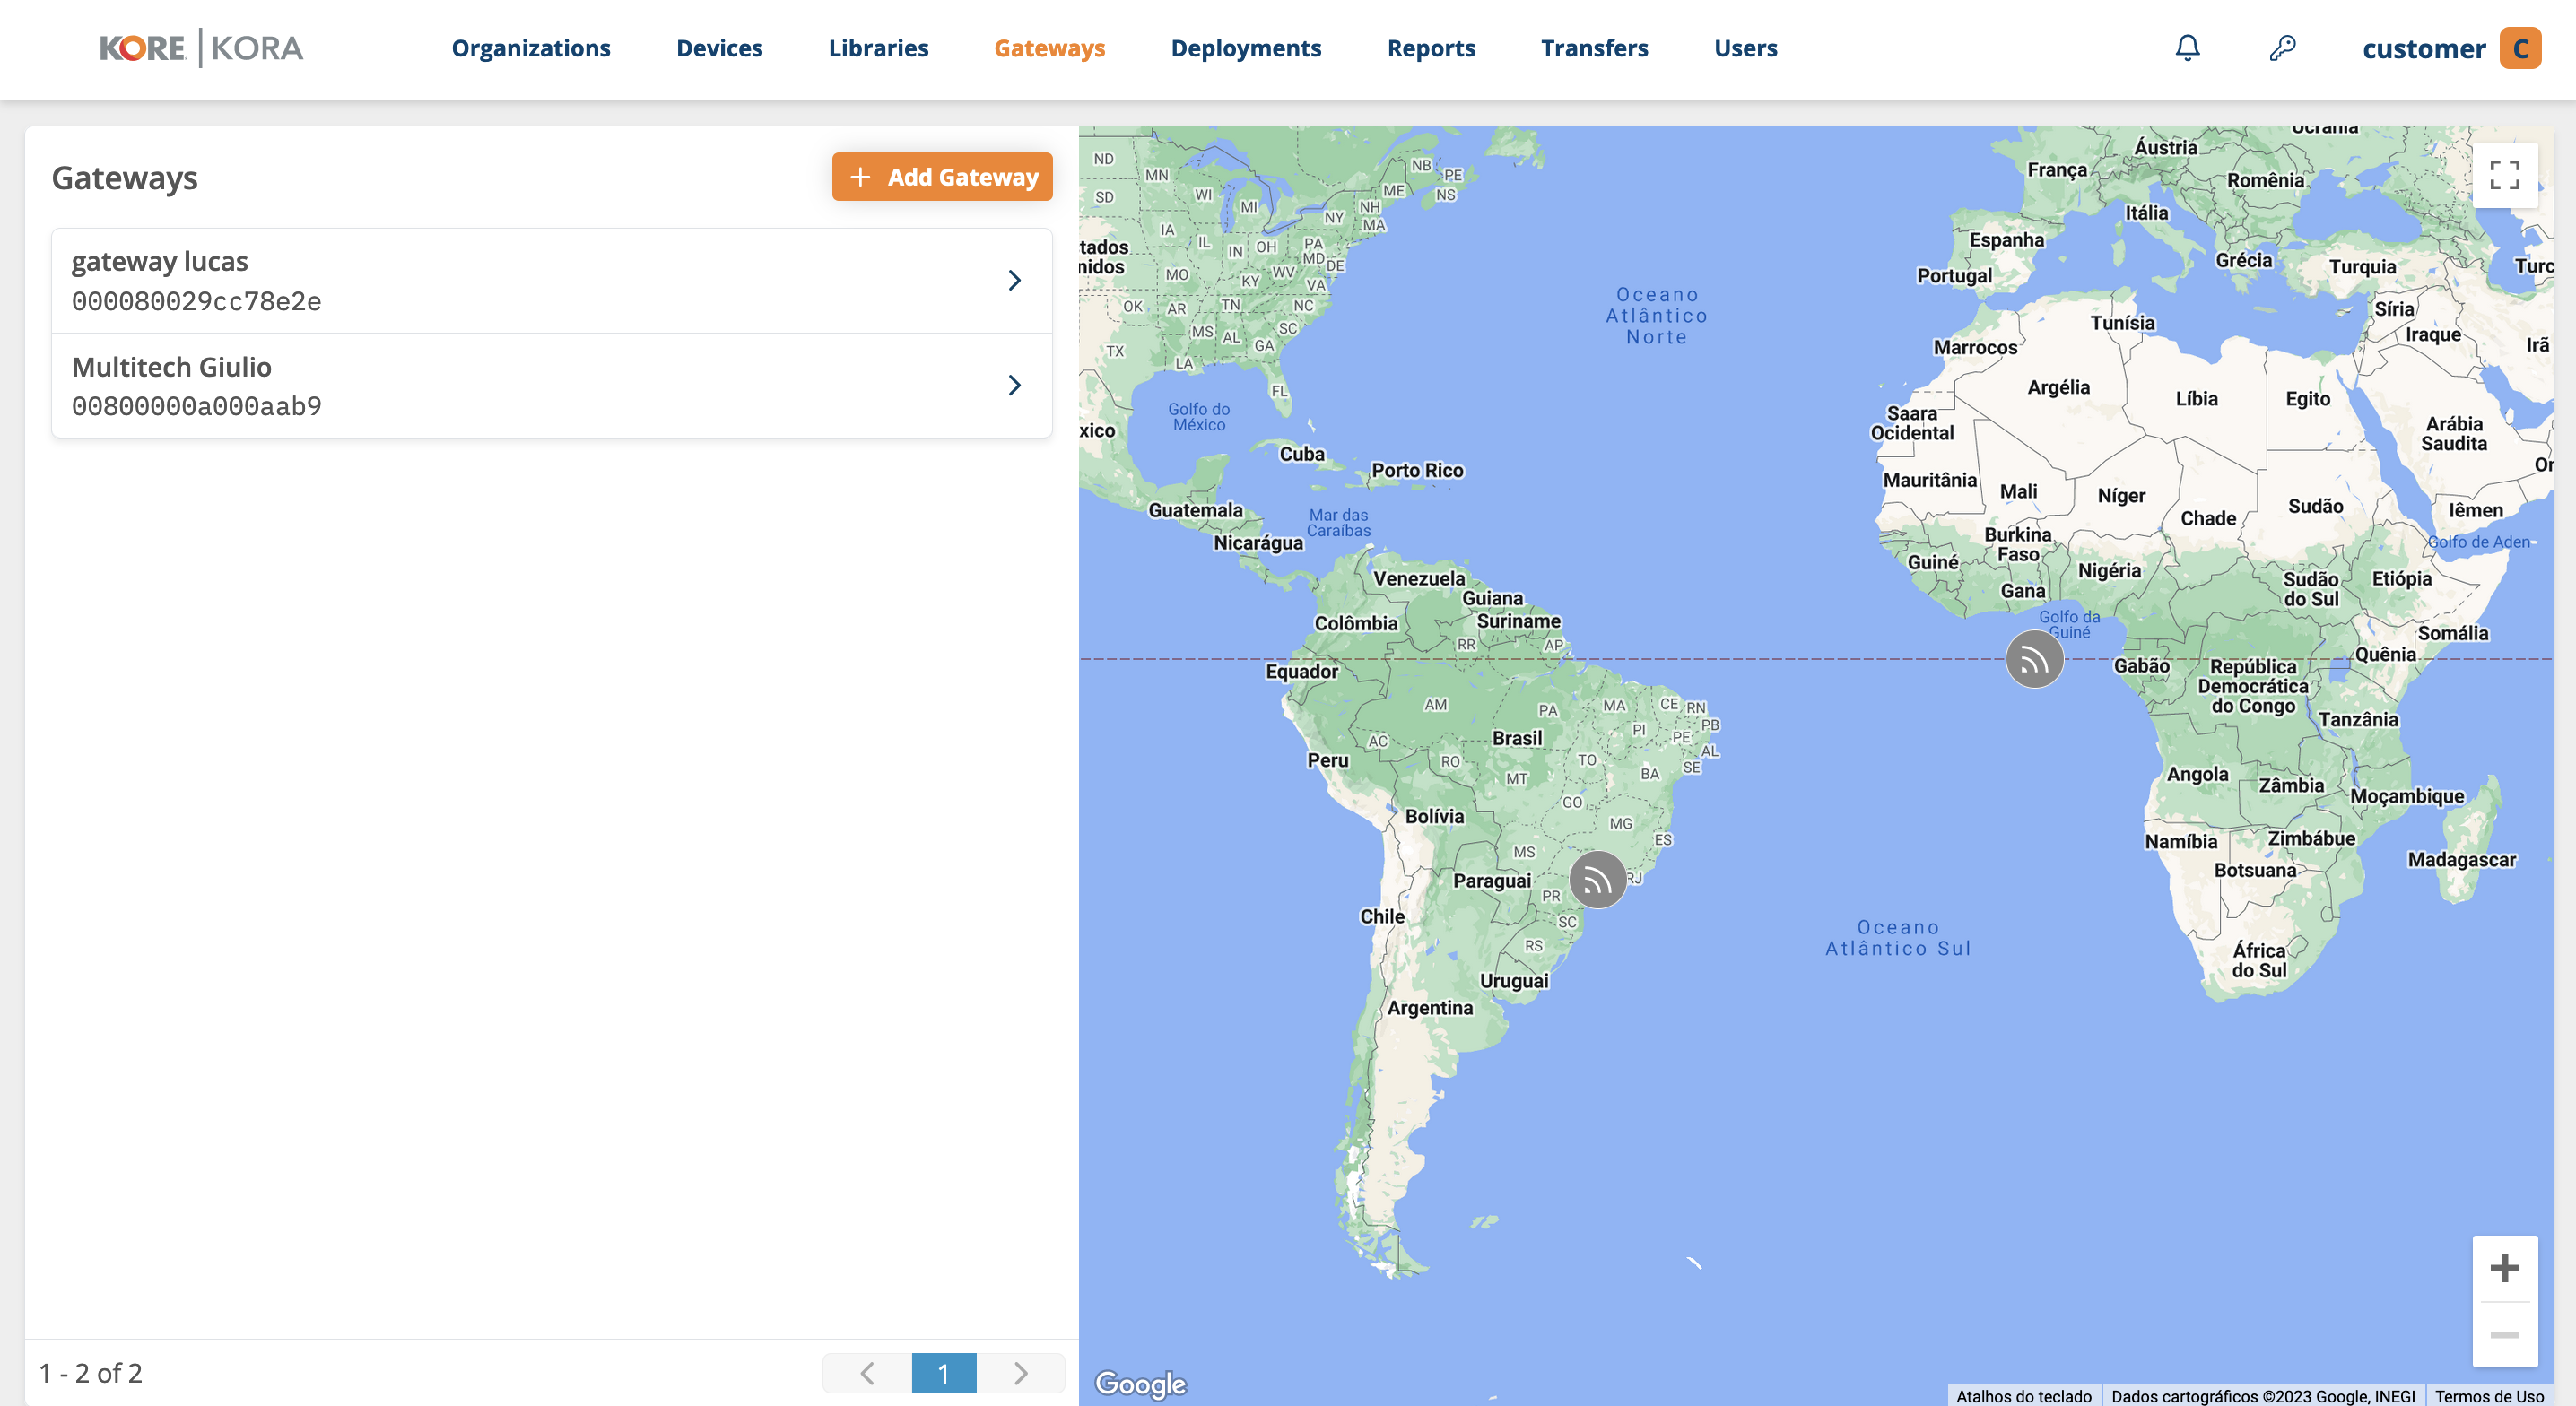Select gateway marker in Gulf of Guinea
Screen dimensions: 2576x1406
click(x=2034, y=659)
